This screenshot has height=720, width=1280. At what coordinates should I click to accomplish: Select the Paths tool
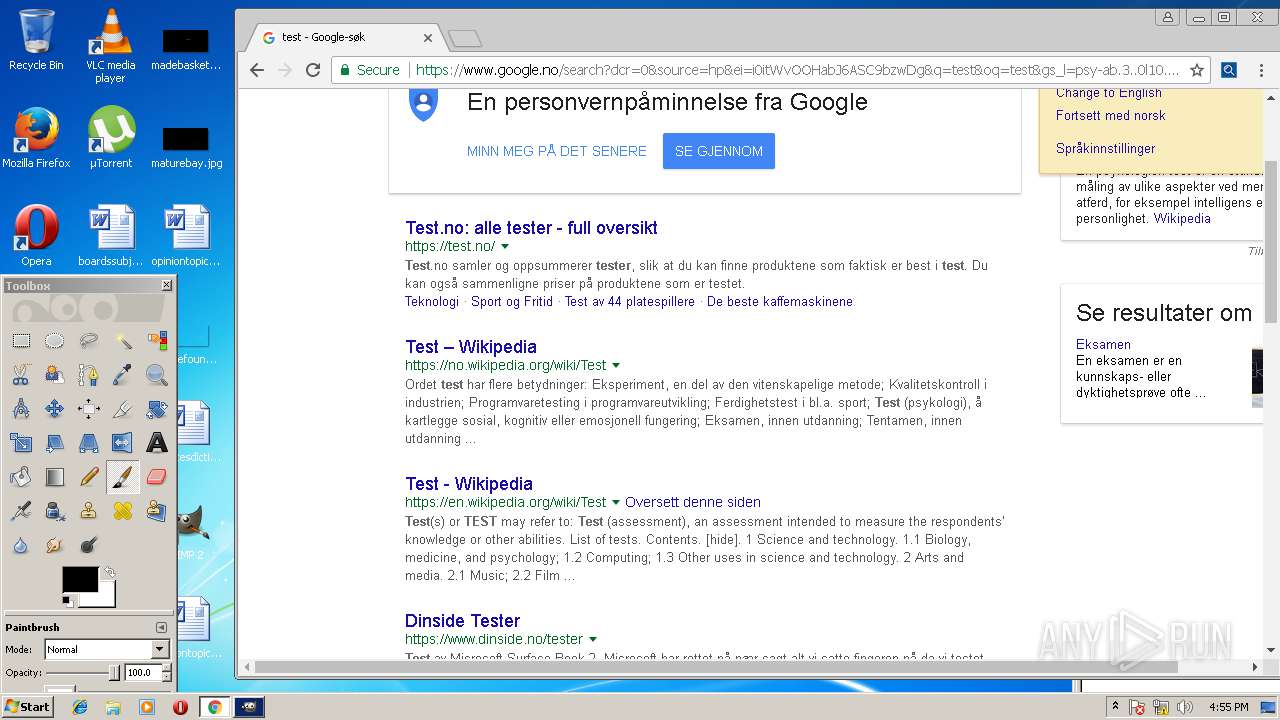click(x=89, y=375)
